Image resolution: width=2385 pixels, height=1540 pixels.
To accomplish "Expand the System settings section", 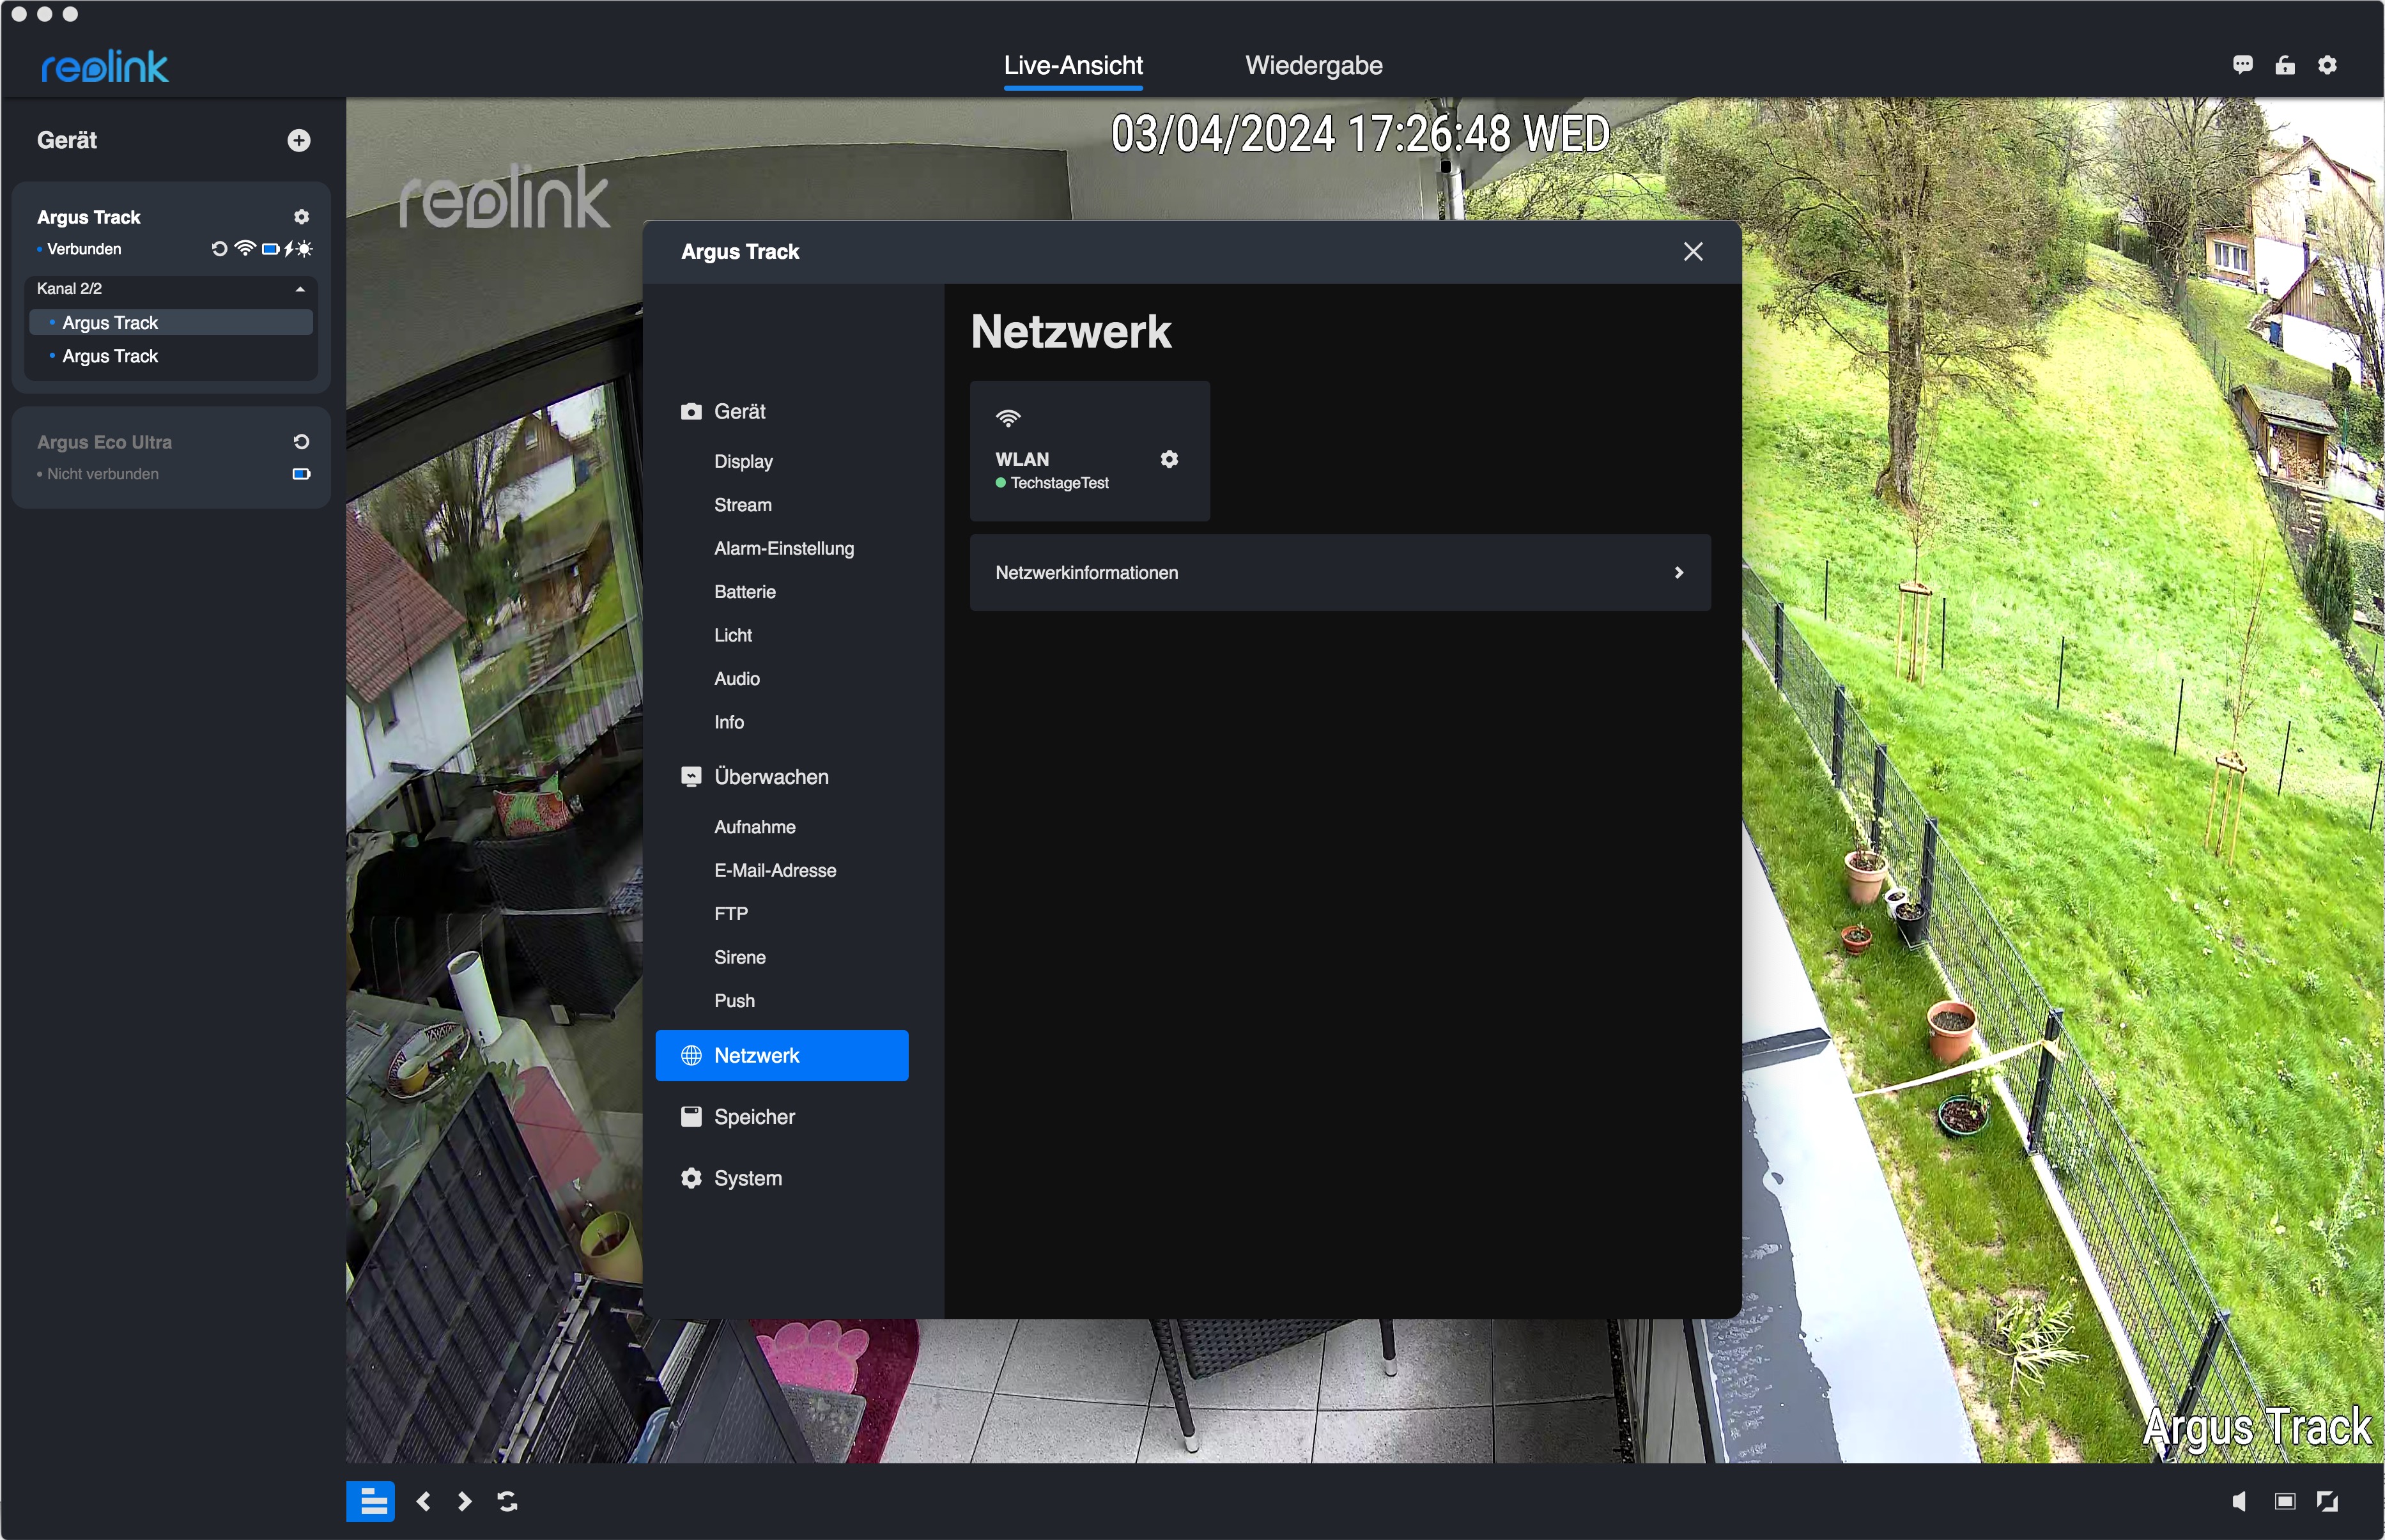I will [747, 1178].
